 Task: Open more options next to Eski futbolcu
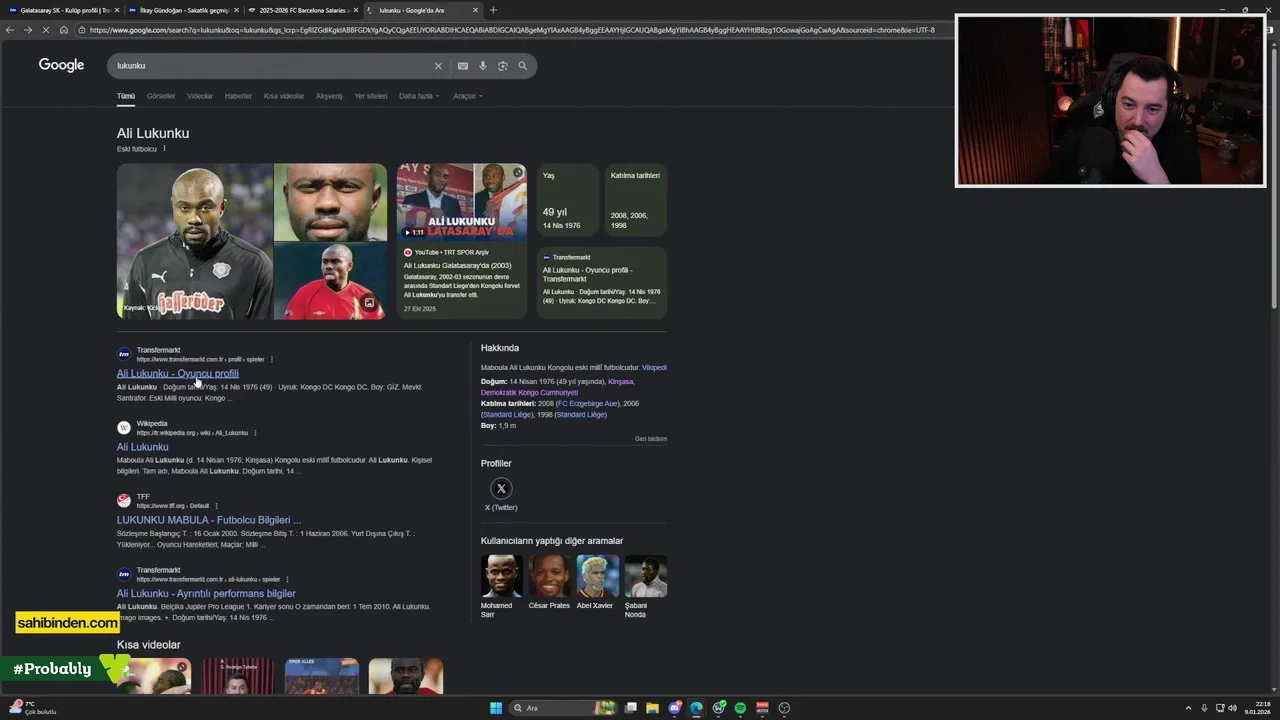[164, 149]
